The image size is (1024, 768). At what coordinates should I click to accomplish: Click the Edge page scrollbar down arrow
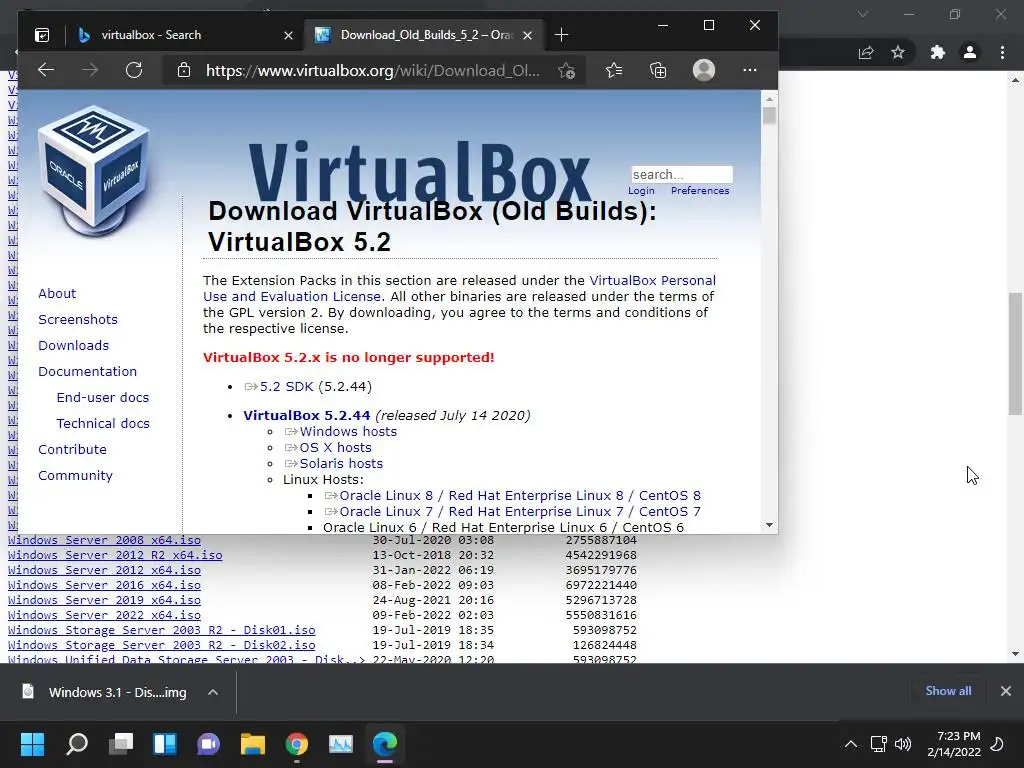tap(769, 525)
